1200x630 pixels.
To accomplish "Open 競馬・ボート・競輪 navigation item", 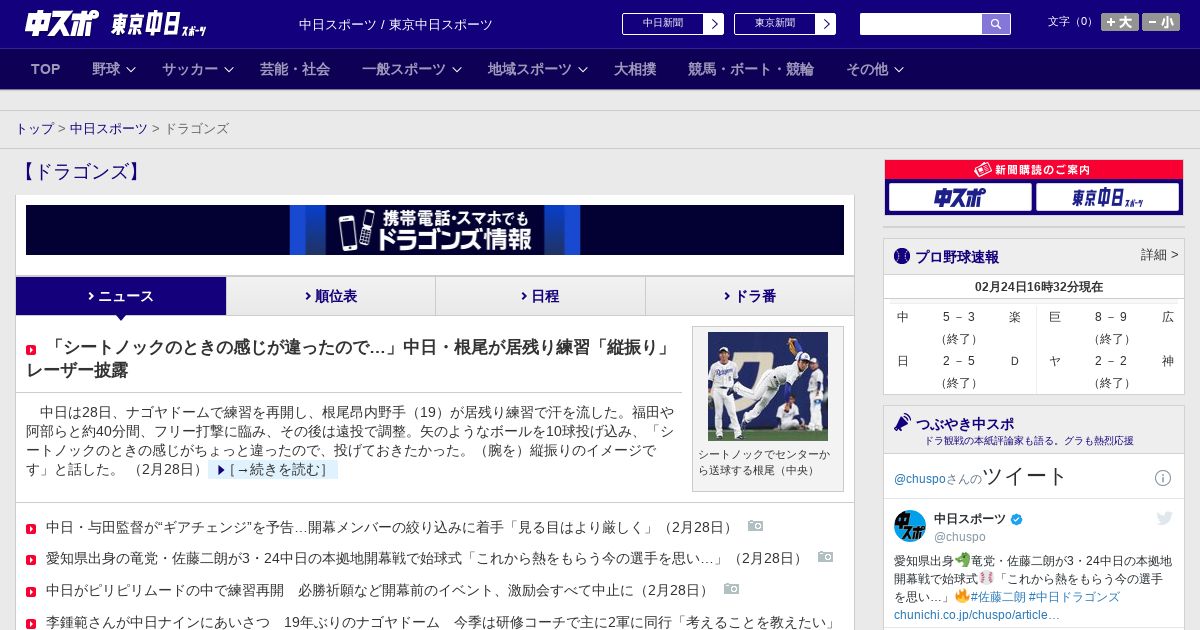I will click(x=750, y=69).
